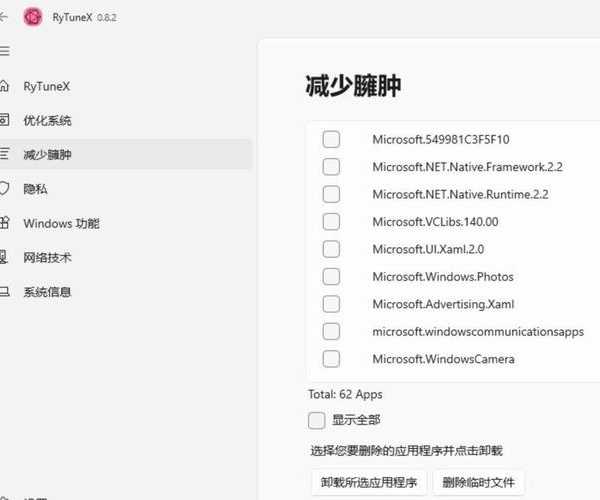The image size is (600, 500).
Task: Click the pink RyTuneX logo icon
Action: [33, 17]
